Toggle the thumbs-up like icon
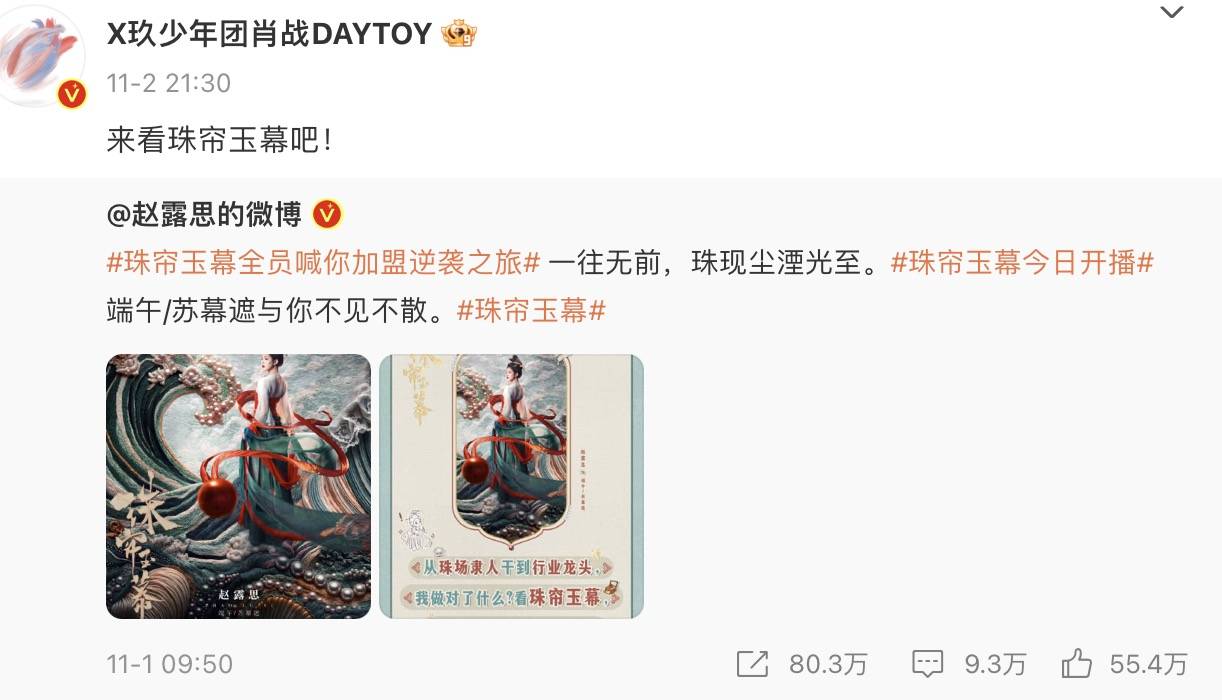1222x700 pixels. (1077, 662)
